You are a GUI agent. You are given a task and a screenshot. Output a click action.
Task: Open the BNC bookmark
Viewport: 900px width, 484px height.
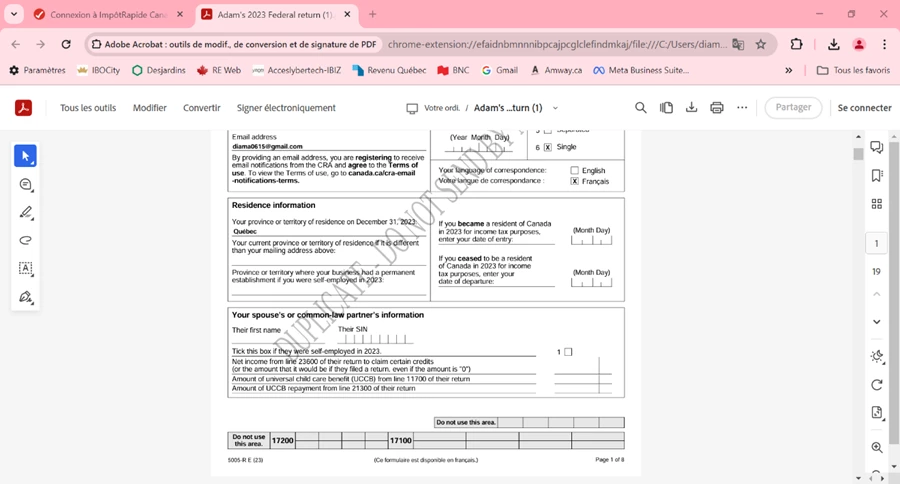point(453,70)
